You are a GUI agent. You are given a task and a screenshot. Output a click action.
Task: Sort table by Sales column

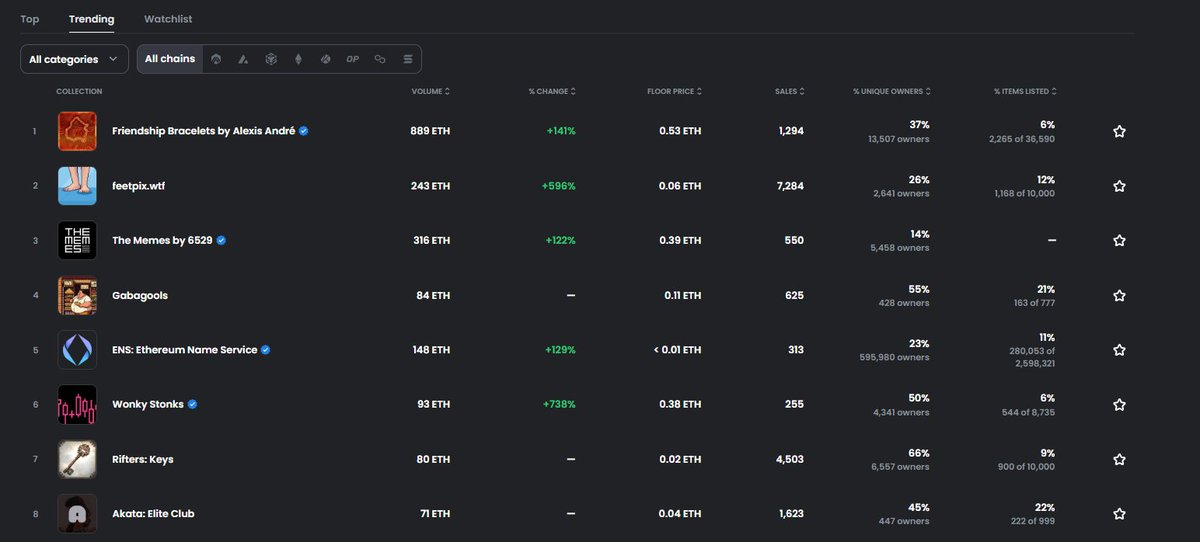click(x=789, y=91)
